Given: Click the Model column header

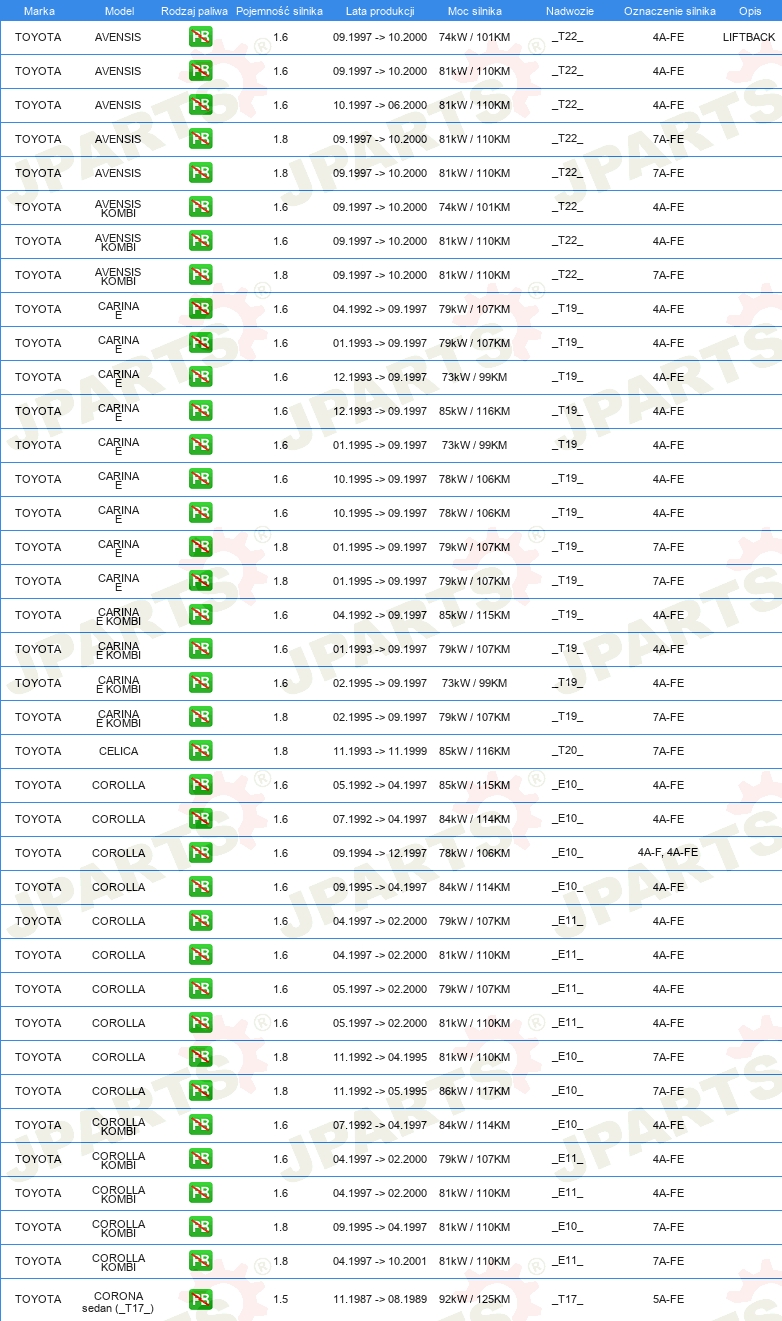Looking at the screenshot, I should (x=119, y=11).
